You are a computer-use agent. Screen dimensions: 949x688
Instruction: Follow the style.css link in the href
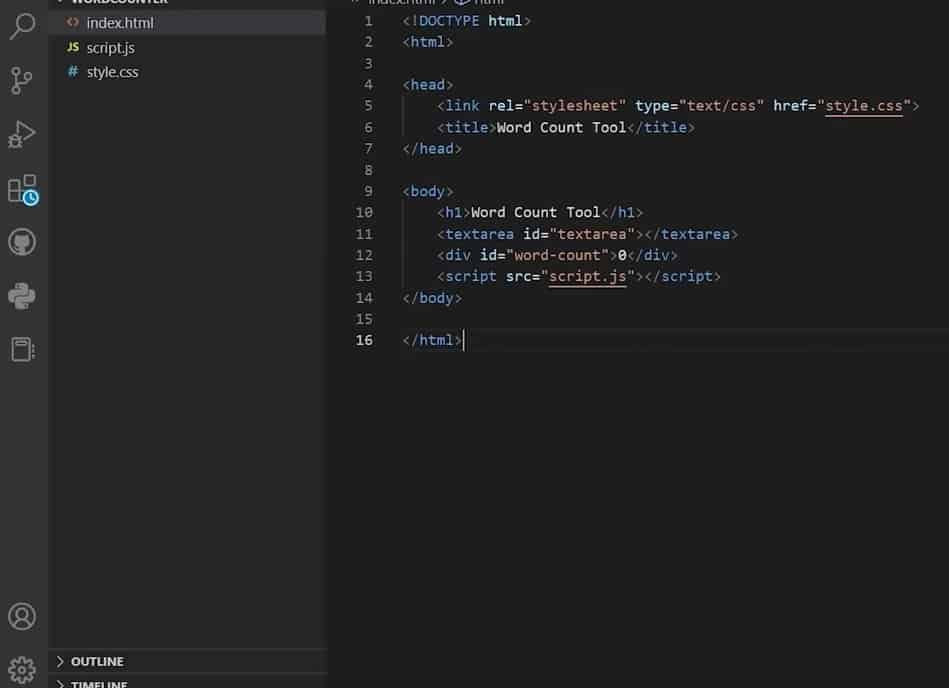(x=864, y=106)
